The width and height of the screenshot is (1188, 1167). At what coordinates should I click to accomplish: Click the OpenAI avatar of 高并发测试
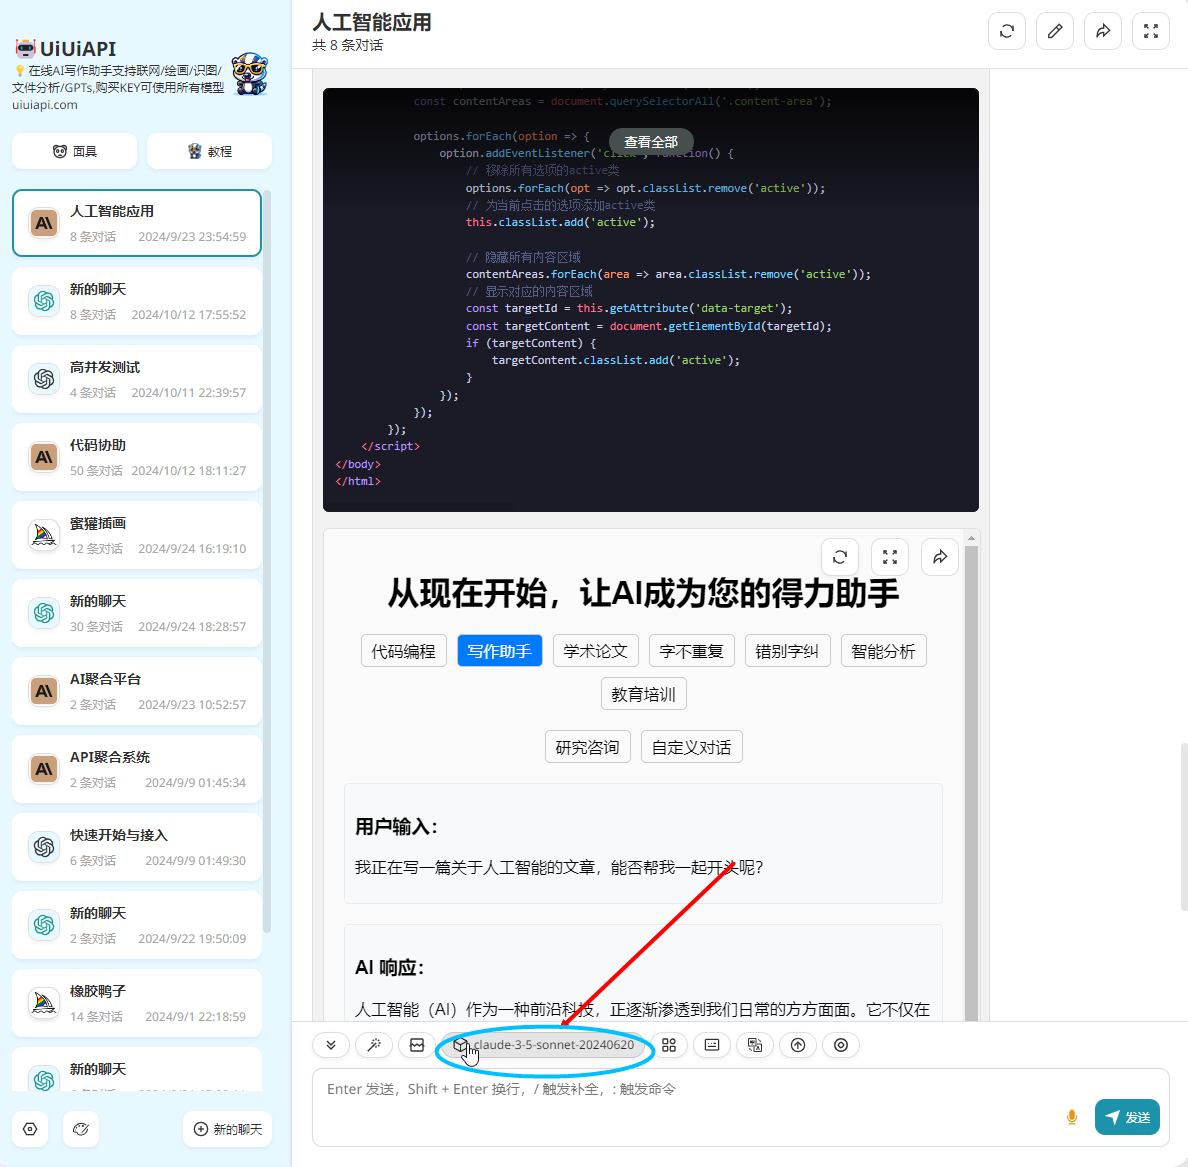pyautogui.click(x=44, y=379)
